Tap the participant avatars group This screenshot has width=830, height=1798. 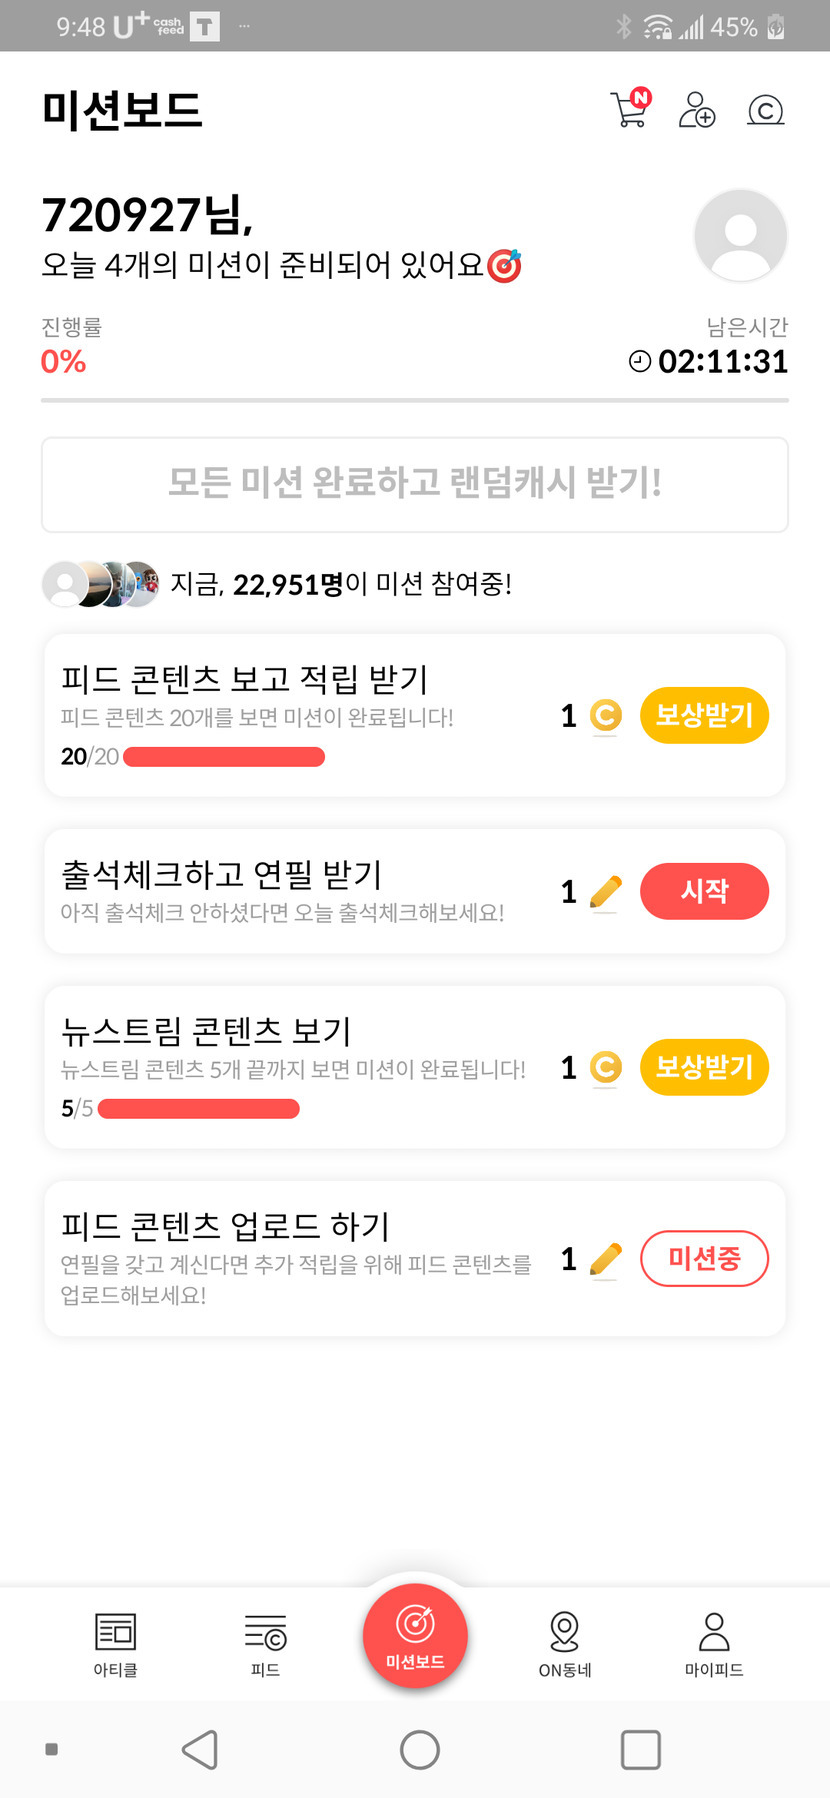coord(100,584)
